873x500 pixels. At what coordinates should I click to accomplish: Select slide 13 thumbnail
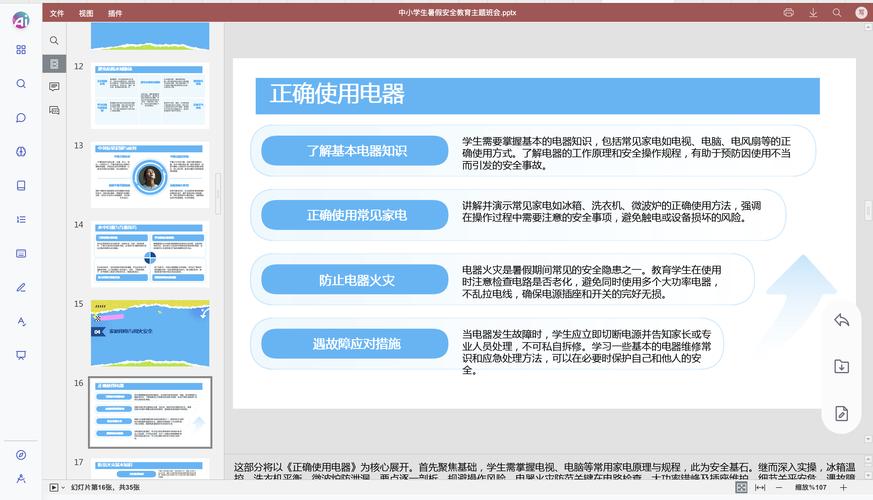(150, 174)
